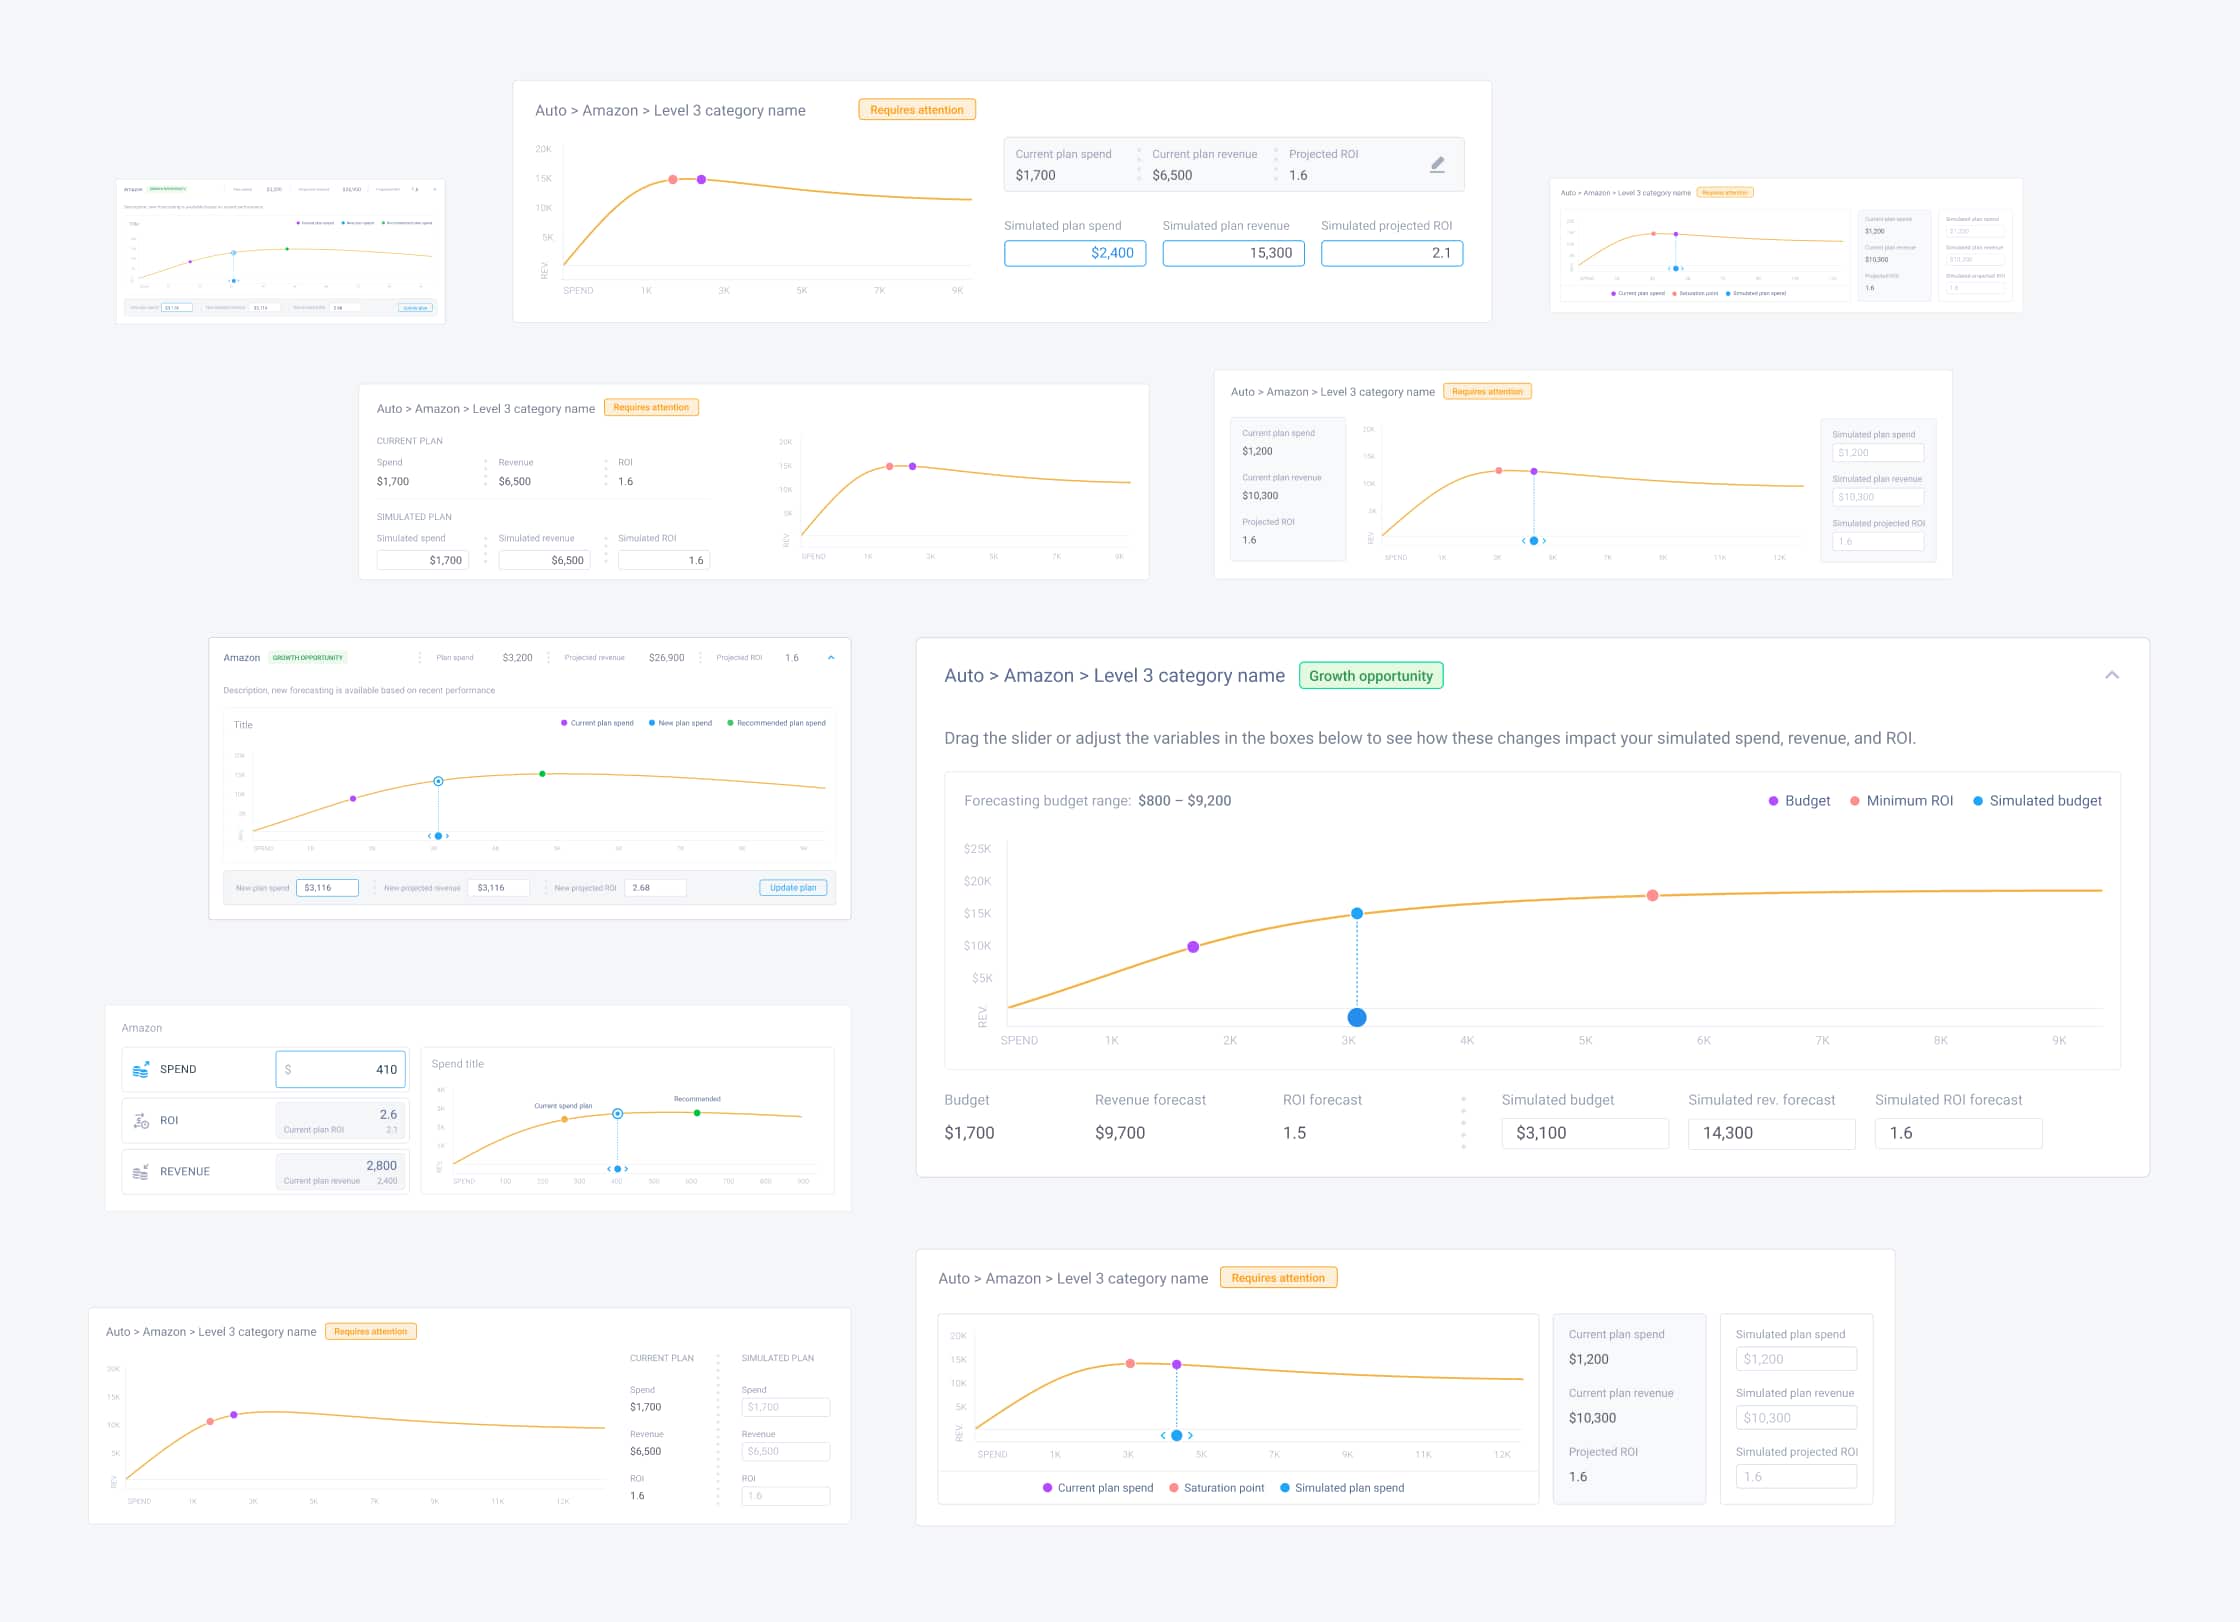
Task: Toggle the Simulated budget legend entry
Action: click(x=2037, y=801)
